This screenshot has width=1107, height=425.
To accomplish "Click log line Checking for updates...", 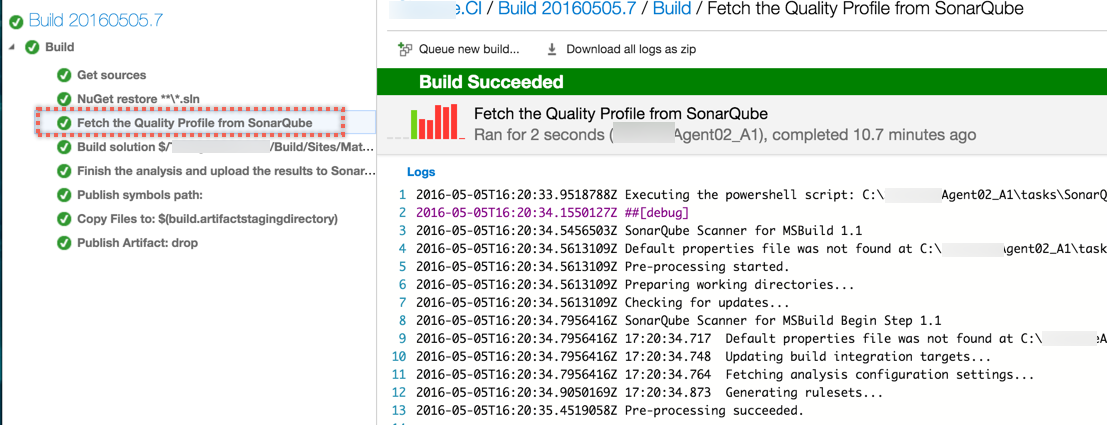I will [x=602, y=303].
